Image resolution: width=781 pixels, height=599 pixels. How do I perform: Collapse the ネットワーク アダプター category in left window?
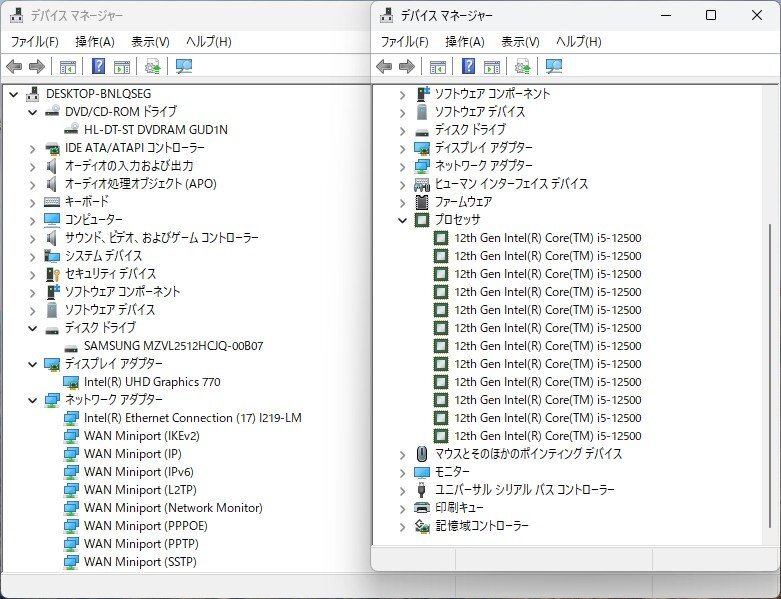point(33,400)
